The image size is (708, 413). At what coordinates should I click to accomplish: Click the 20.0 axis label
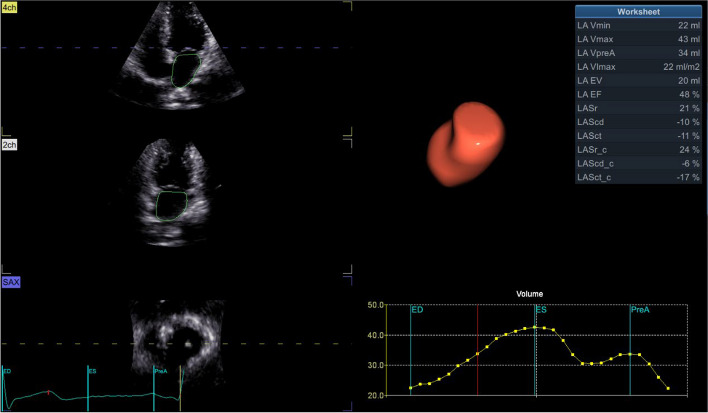[376, 395]
